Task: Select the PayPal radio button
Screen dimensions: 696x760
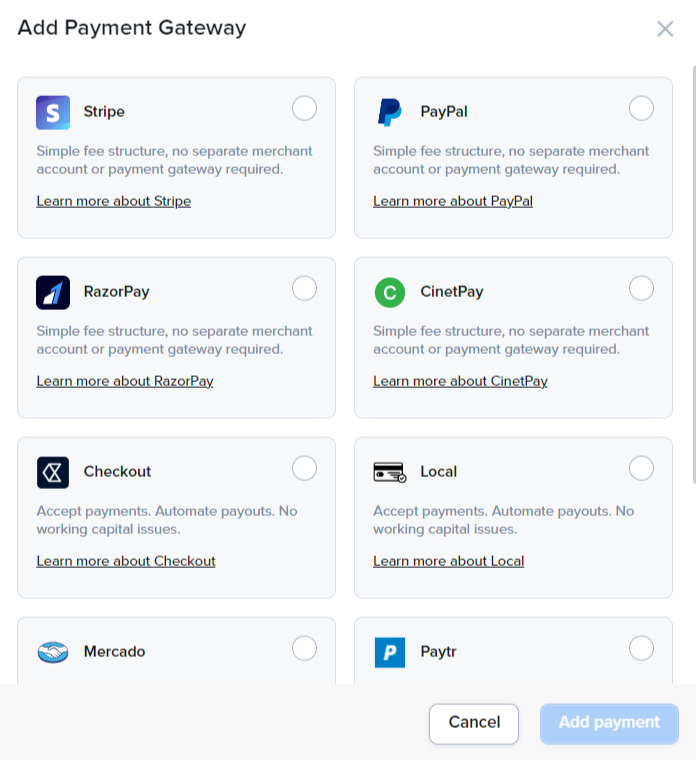Action: (x=641, y=108)
